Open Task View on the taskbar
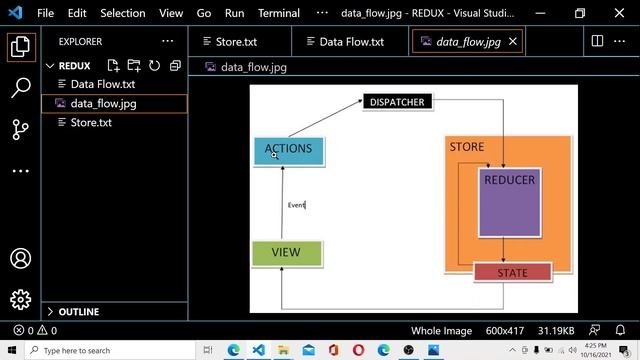640x360 pixels. (x=208, y=350)
